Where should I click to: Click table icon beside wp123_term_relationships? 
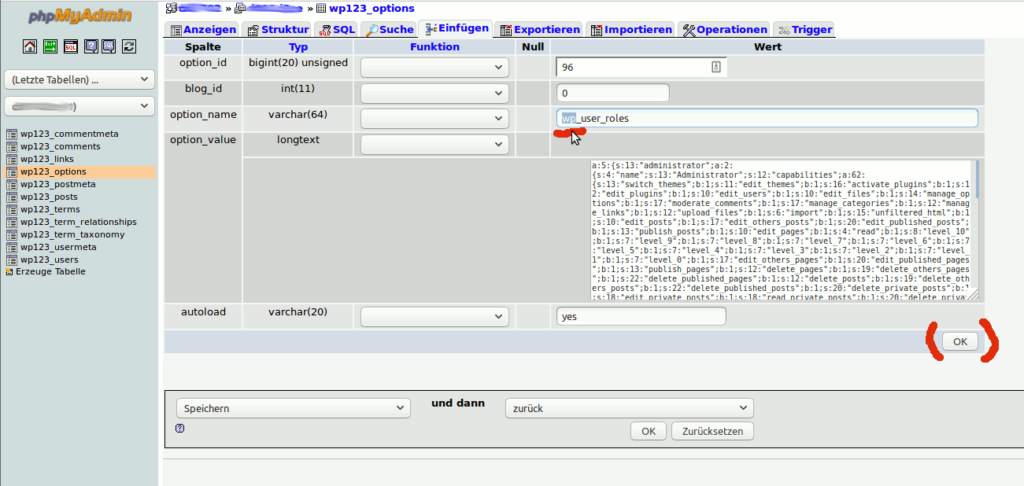(x=11, y=222)
